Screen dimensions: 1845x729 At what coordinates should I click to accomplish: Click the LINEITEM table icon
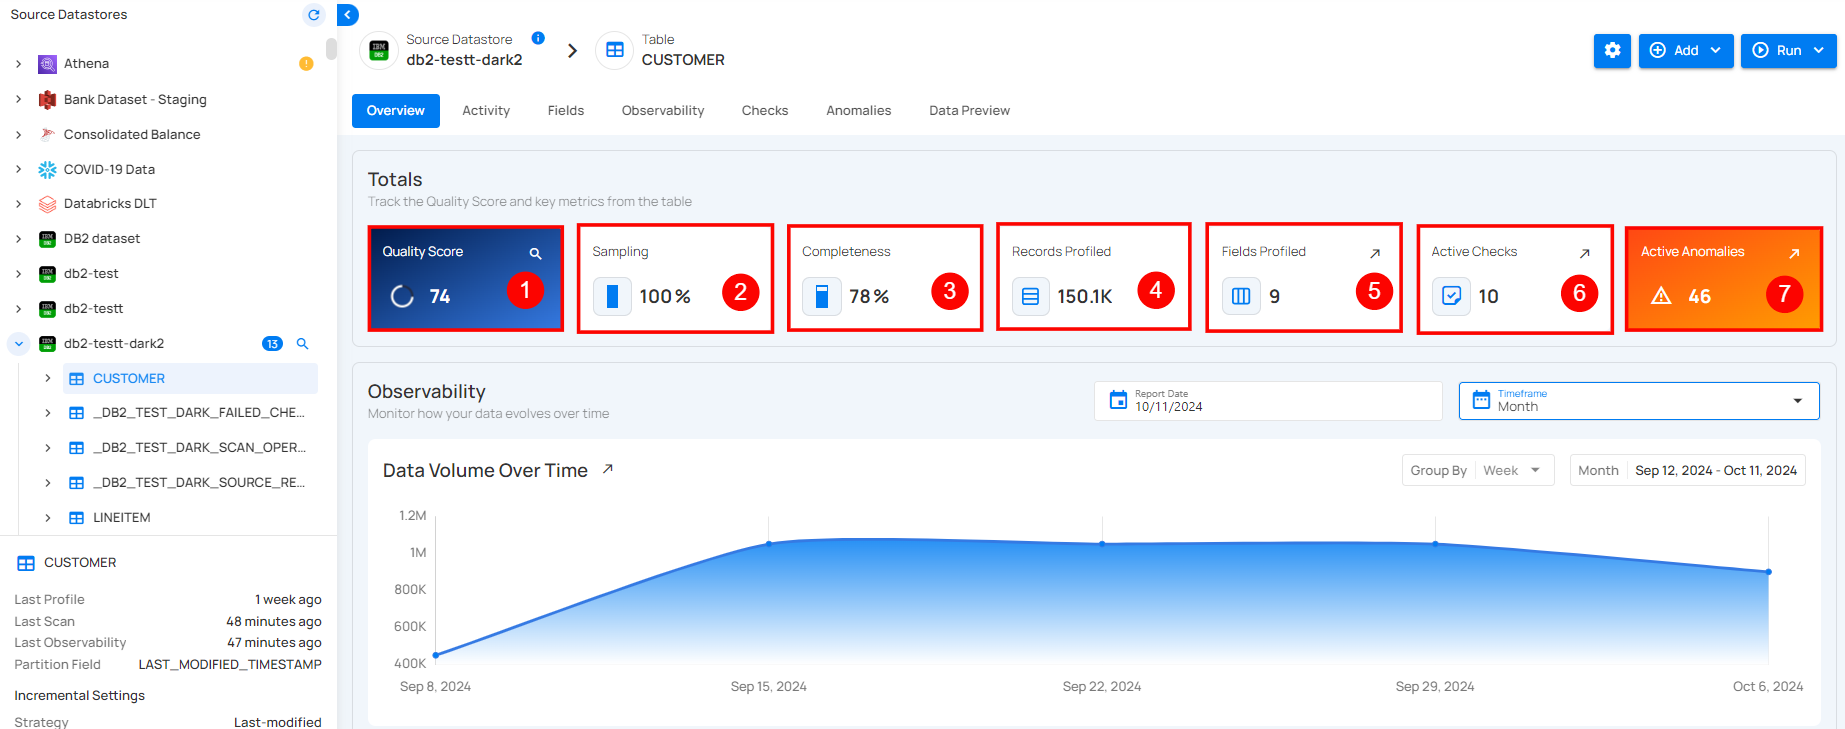pyautogui.click(x=76, y=518)
